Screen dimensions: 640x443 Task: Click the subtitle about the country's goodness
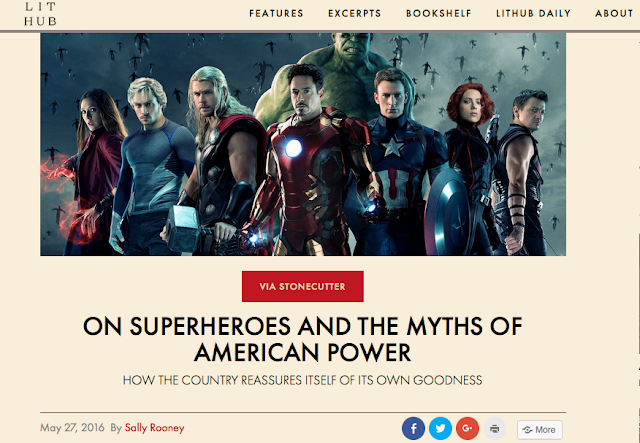302,381
